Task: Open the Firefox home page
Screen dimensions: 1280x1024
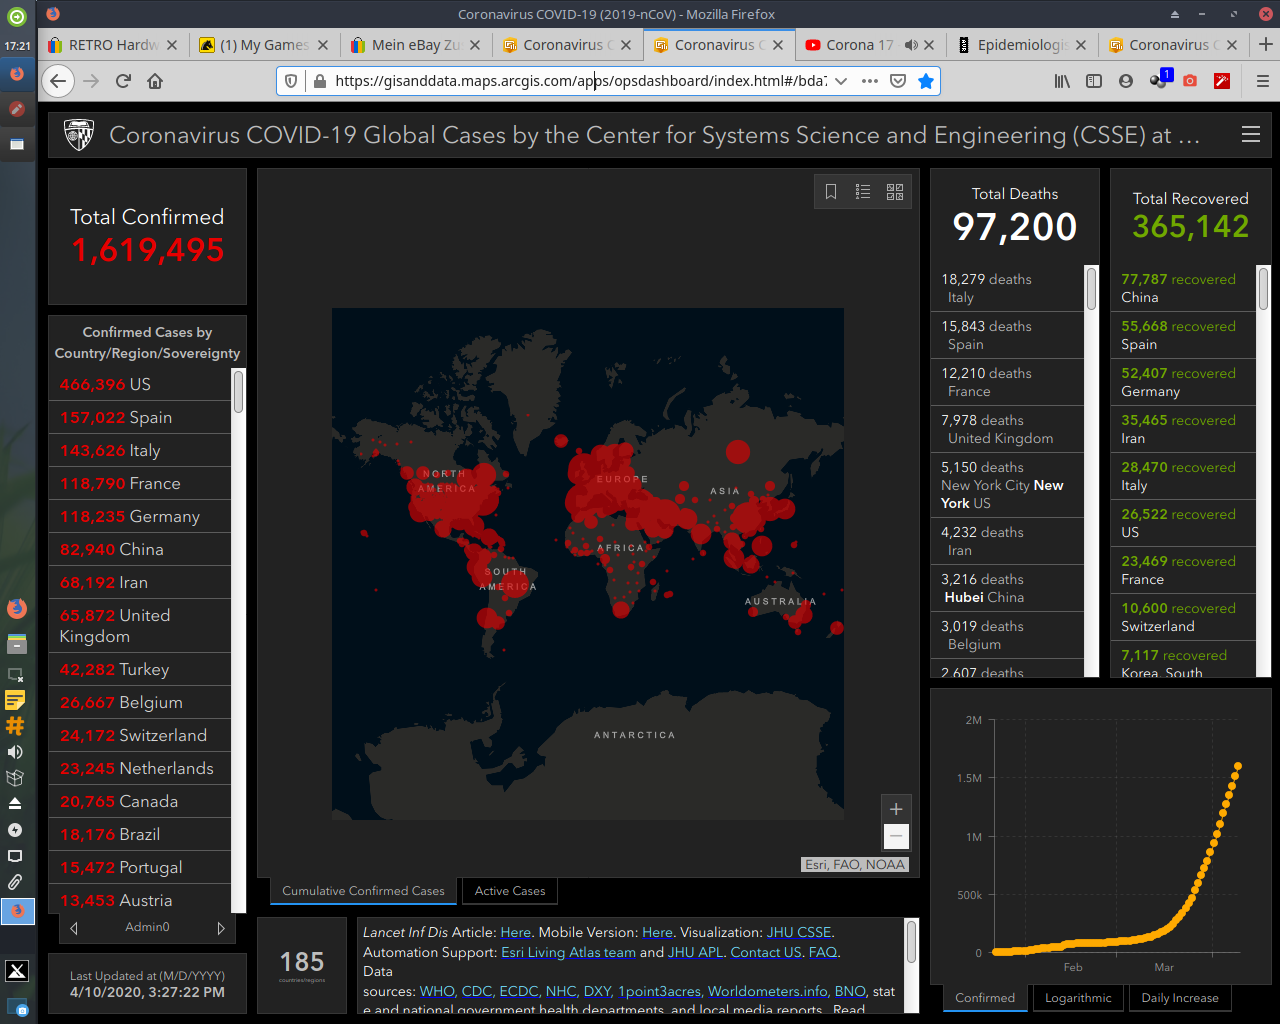Action: pos(155,81)
